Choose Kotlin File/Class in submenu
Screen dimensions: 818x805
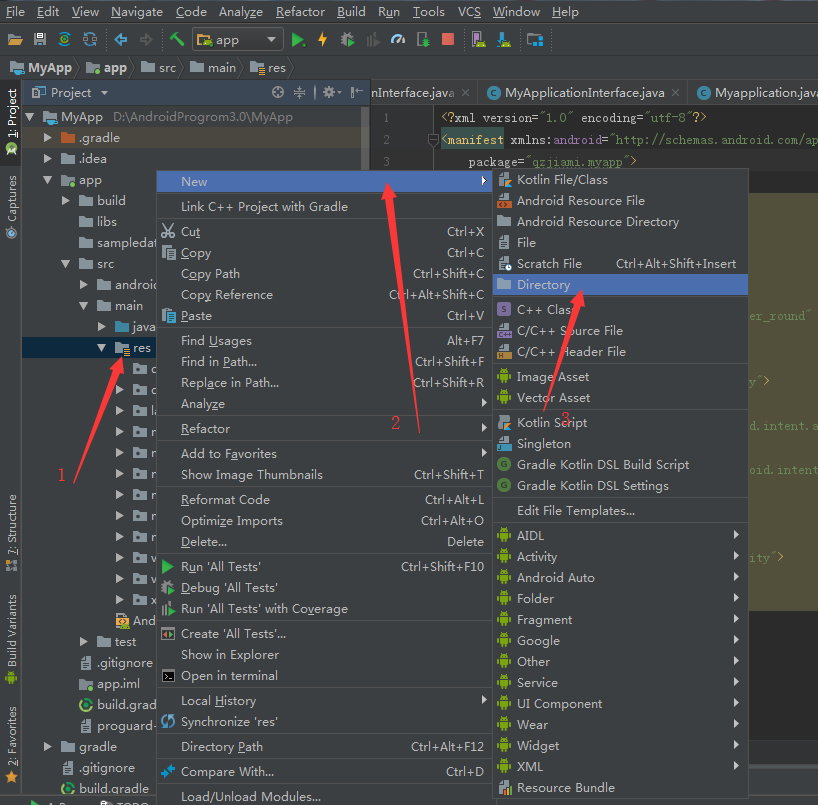(x=620, y=180)
